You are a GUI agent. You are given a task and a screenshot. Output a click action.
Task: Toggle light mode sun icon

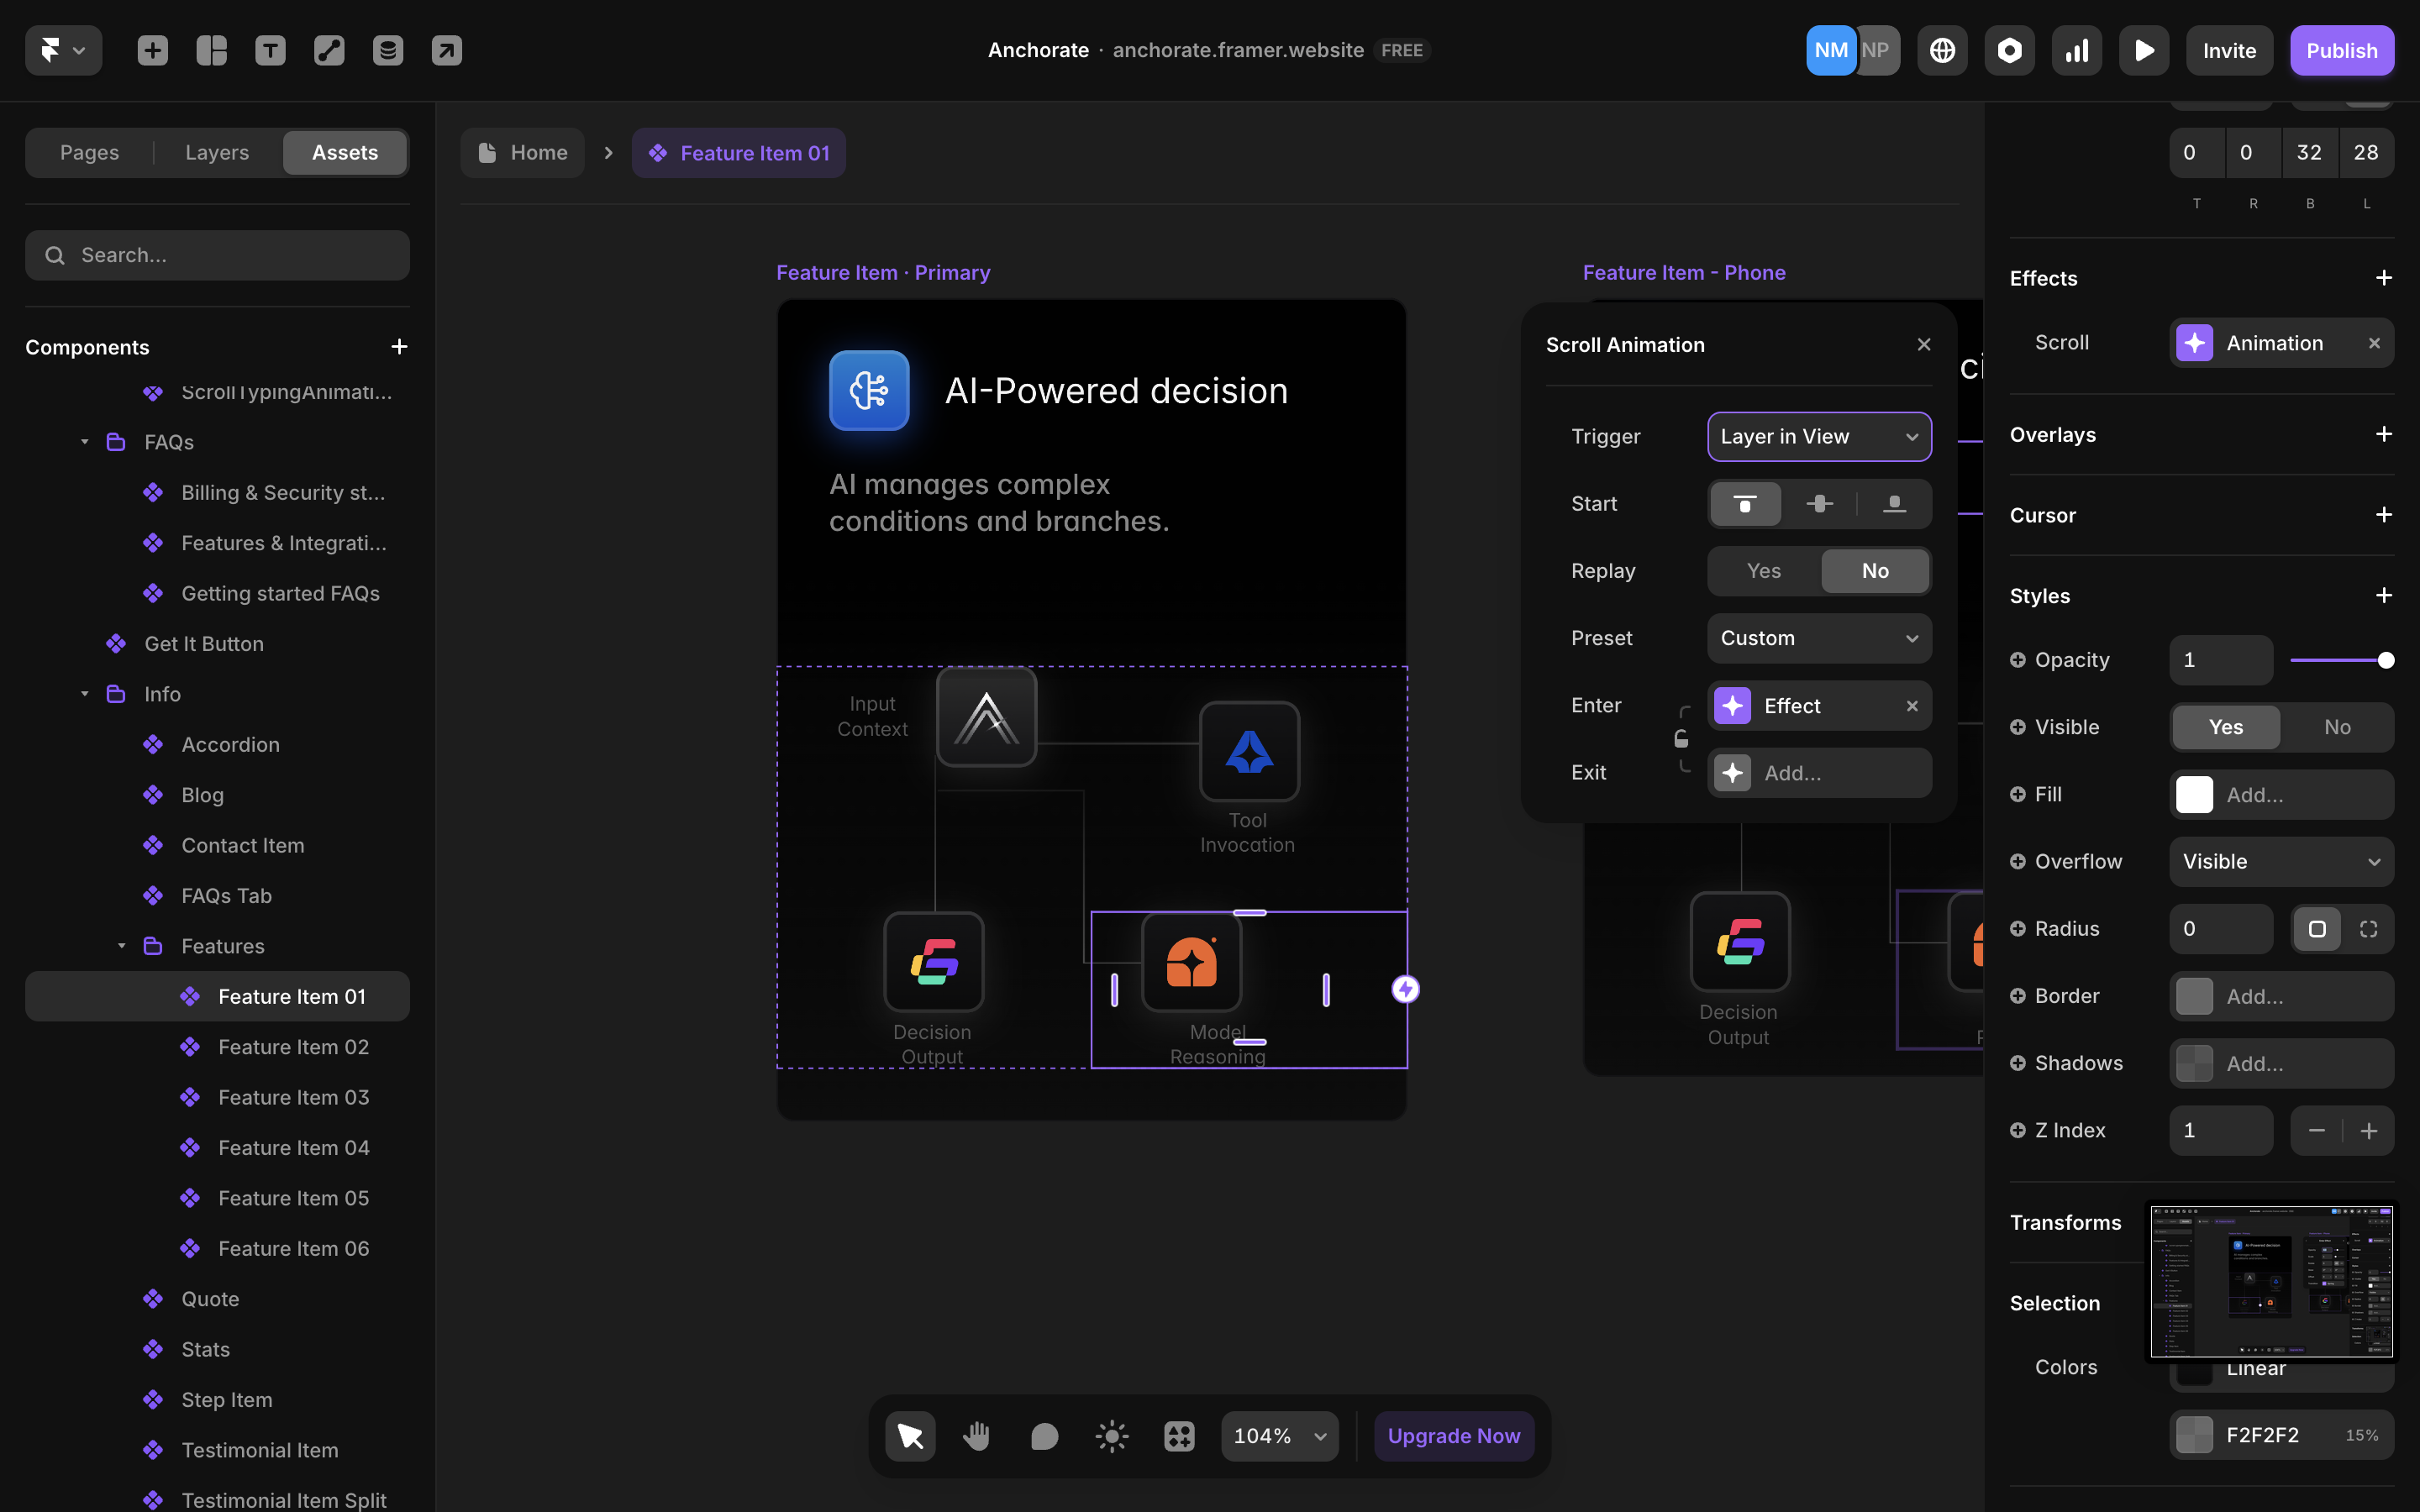(x=1111, y=1436)
